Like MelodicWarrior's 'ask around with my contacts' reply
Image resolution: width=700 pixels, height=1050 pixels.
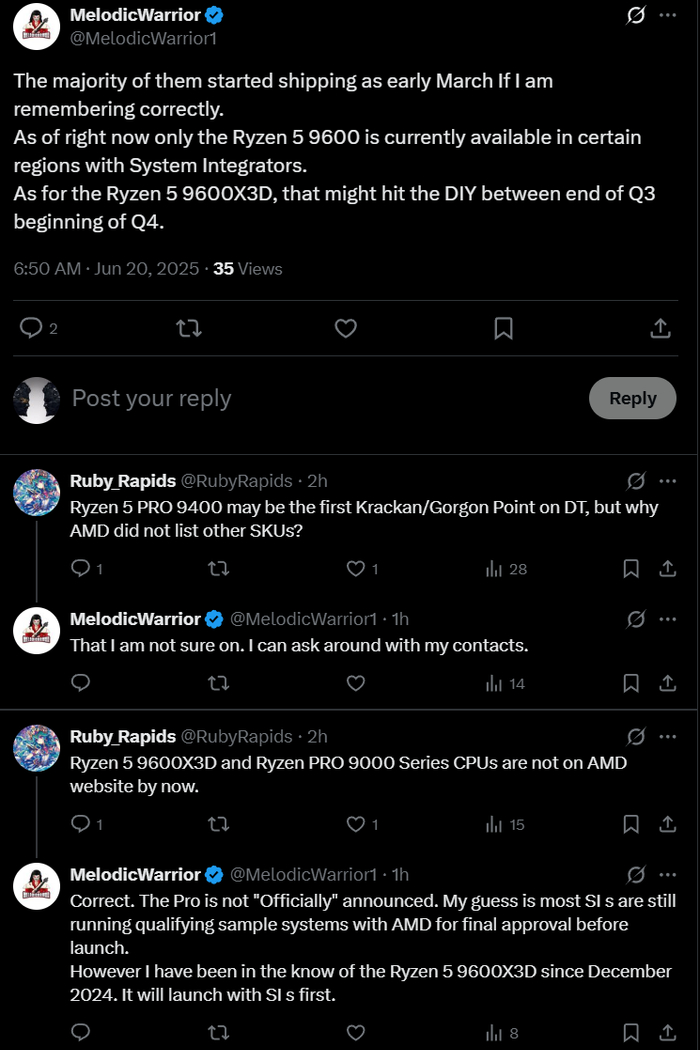356,684
